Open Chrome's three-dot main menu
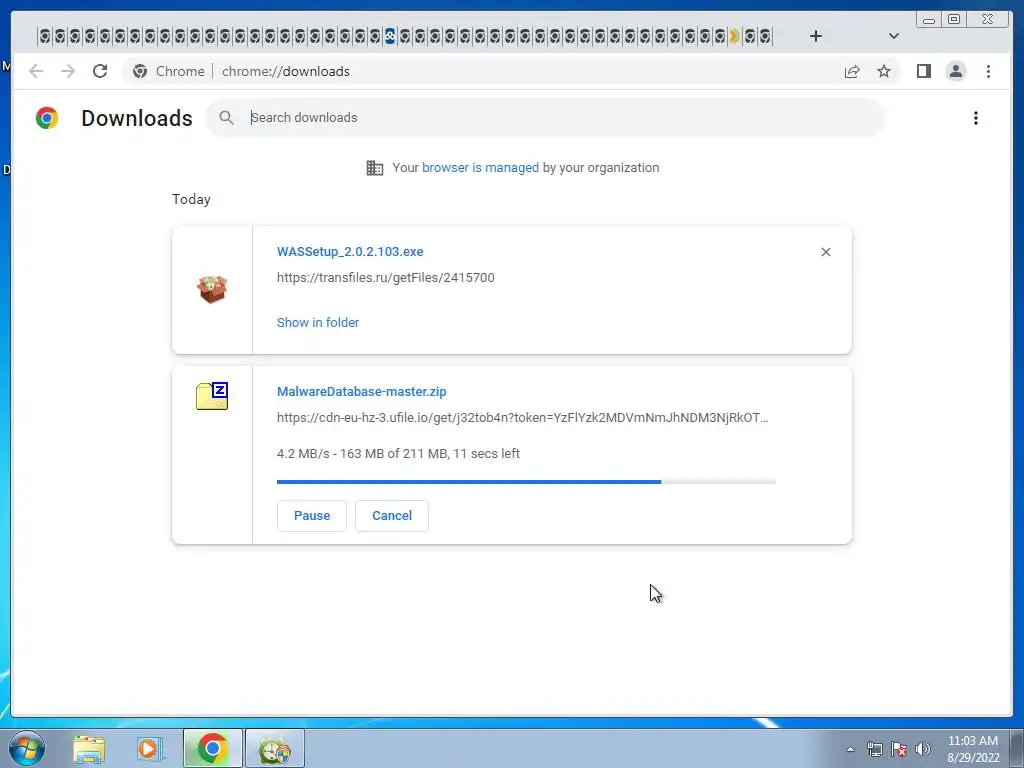Image resolution: width=1024 pixels, height=768 pixels. click(x=988, y=71)
